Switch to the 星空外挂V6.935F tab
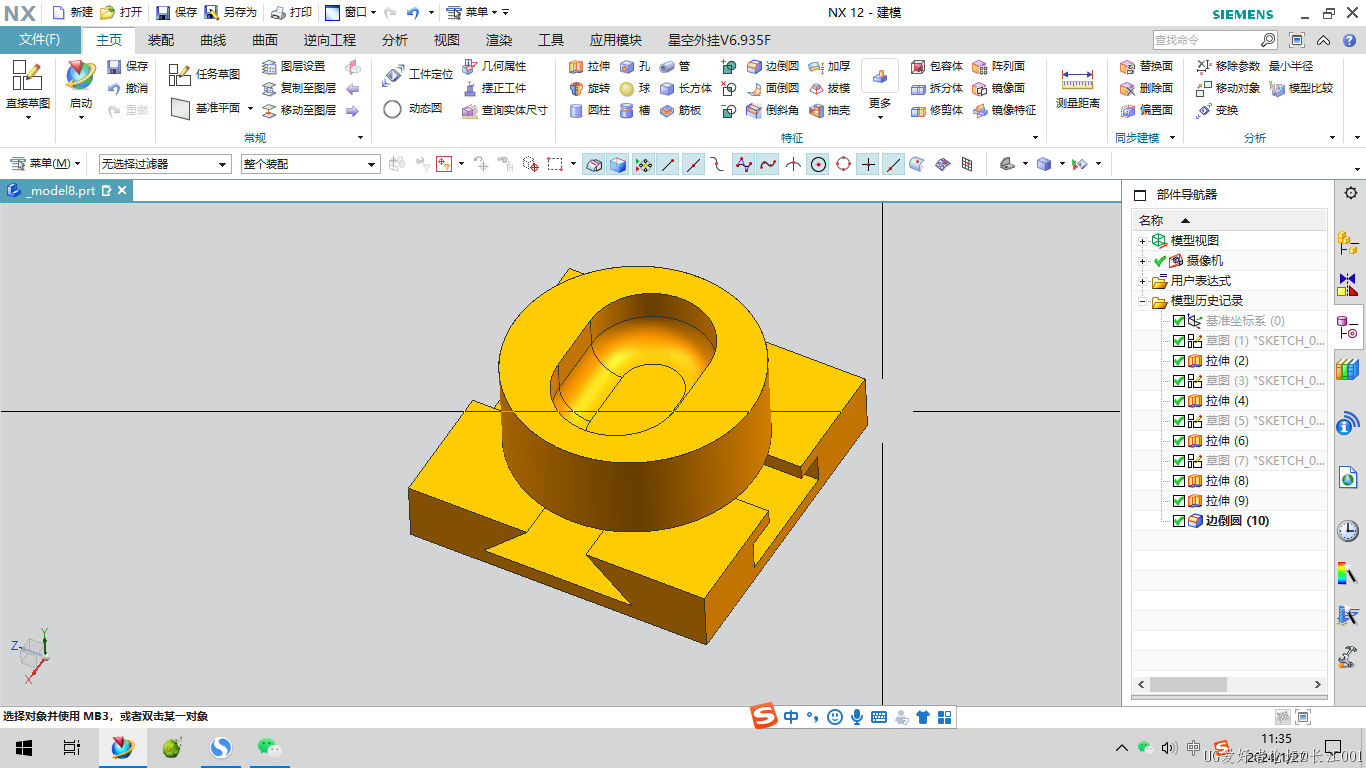This screenshot has height=768, width=1366. coord(720,40)
